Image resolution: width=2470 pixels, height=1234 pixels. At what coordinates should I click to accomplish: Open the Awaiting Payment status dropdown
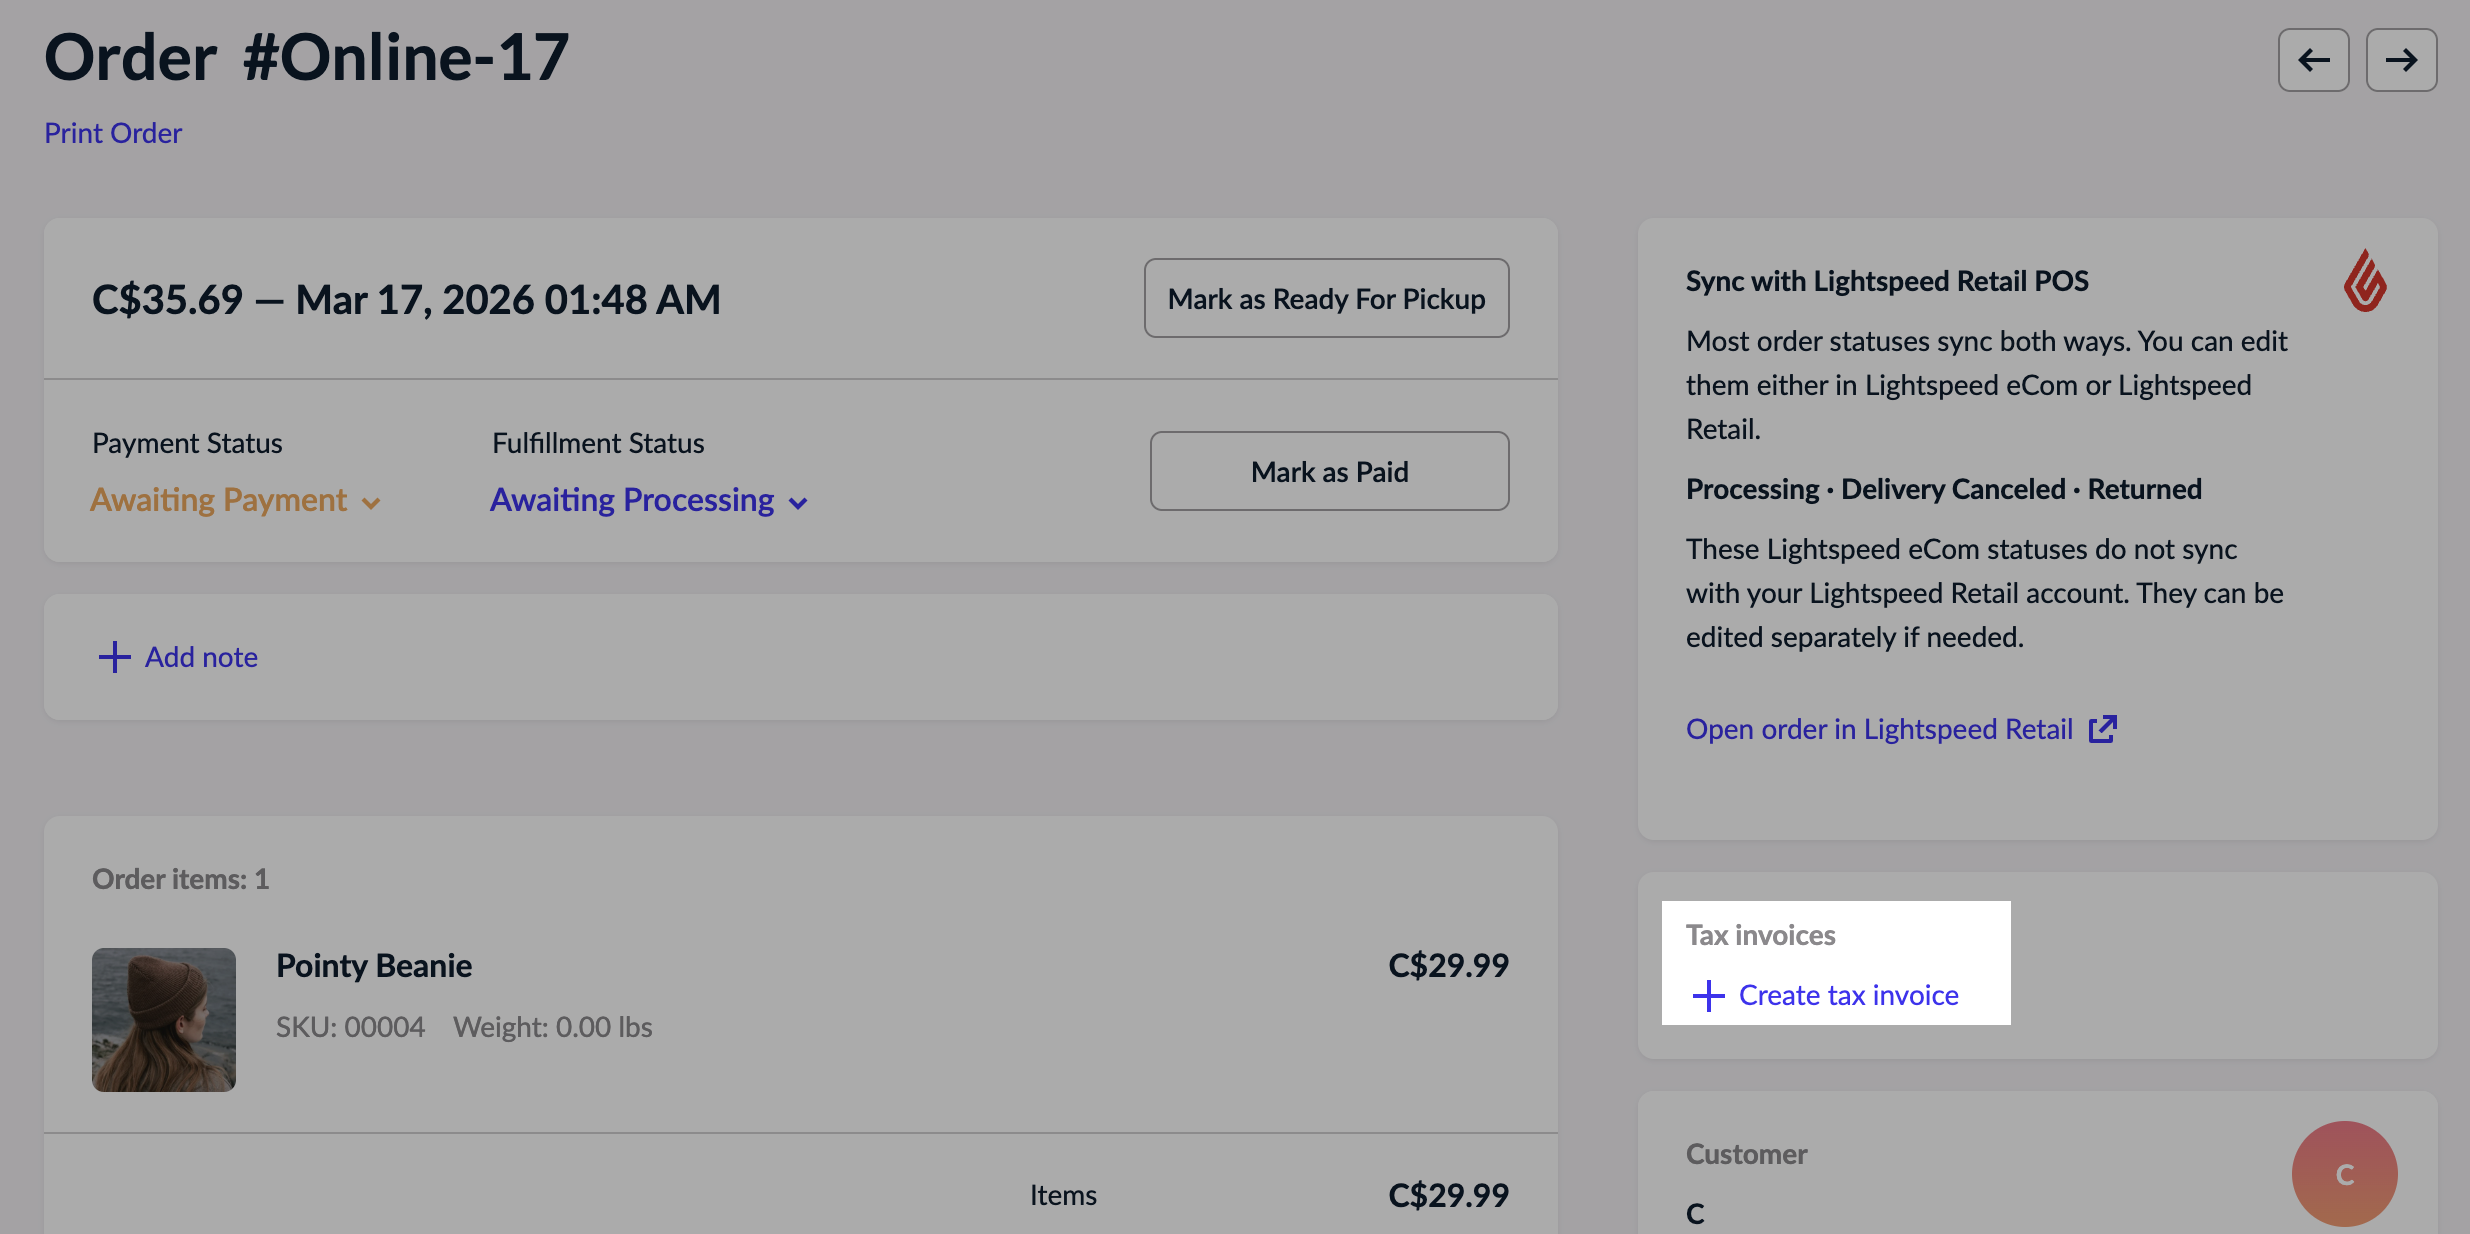click(x=236, y=500)
